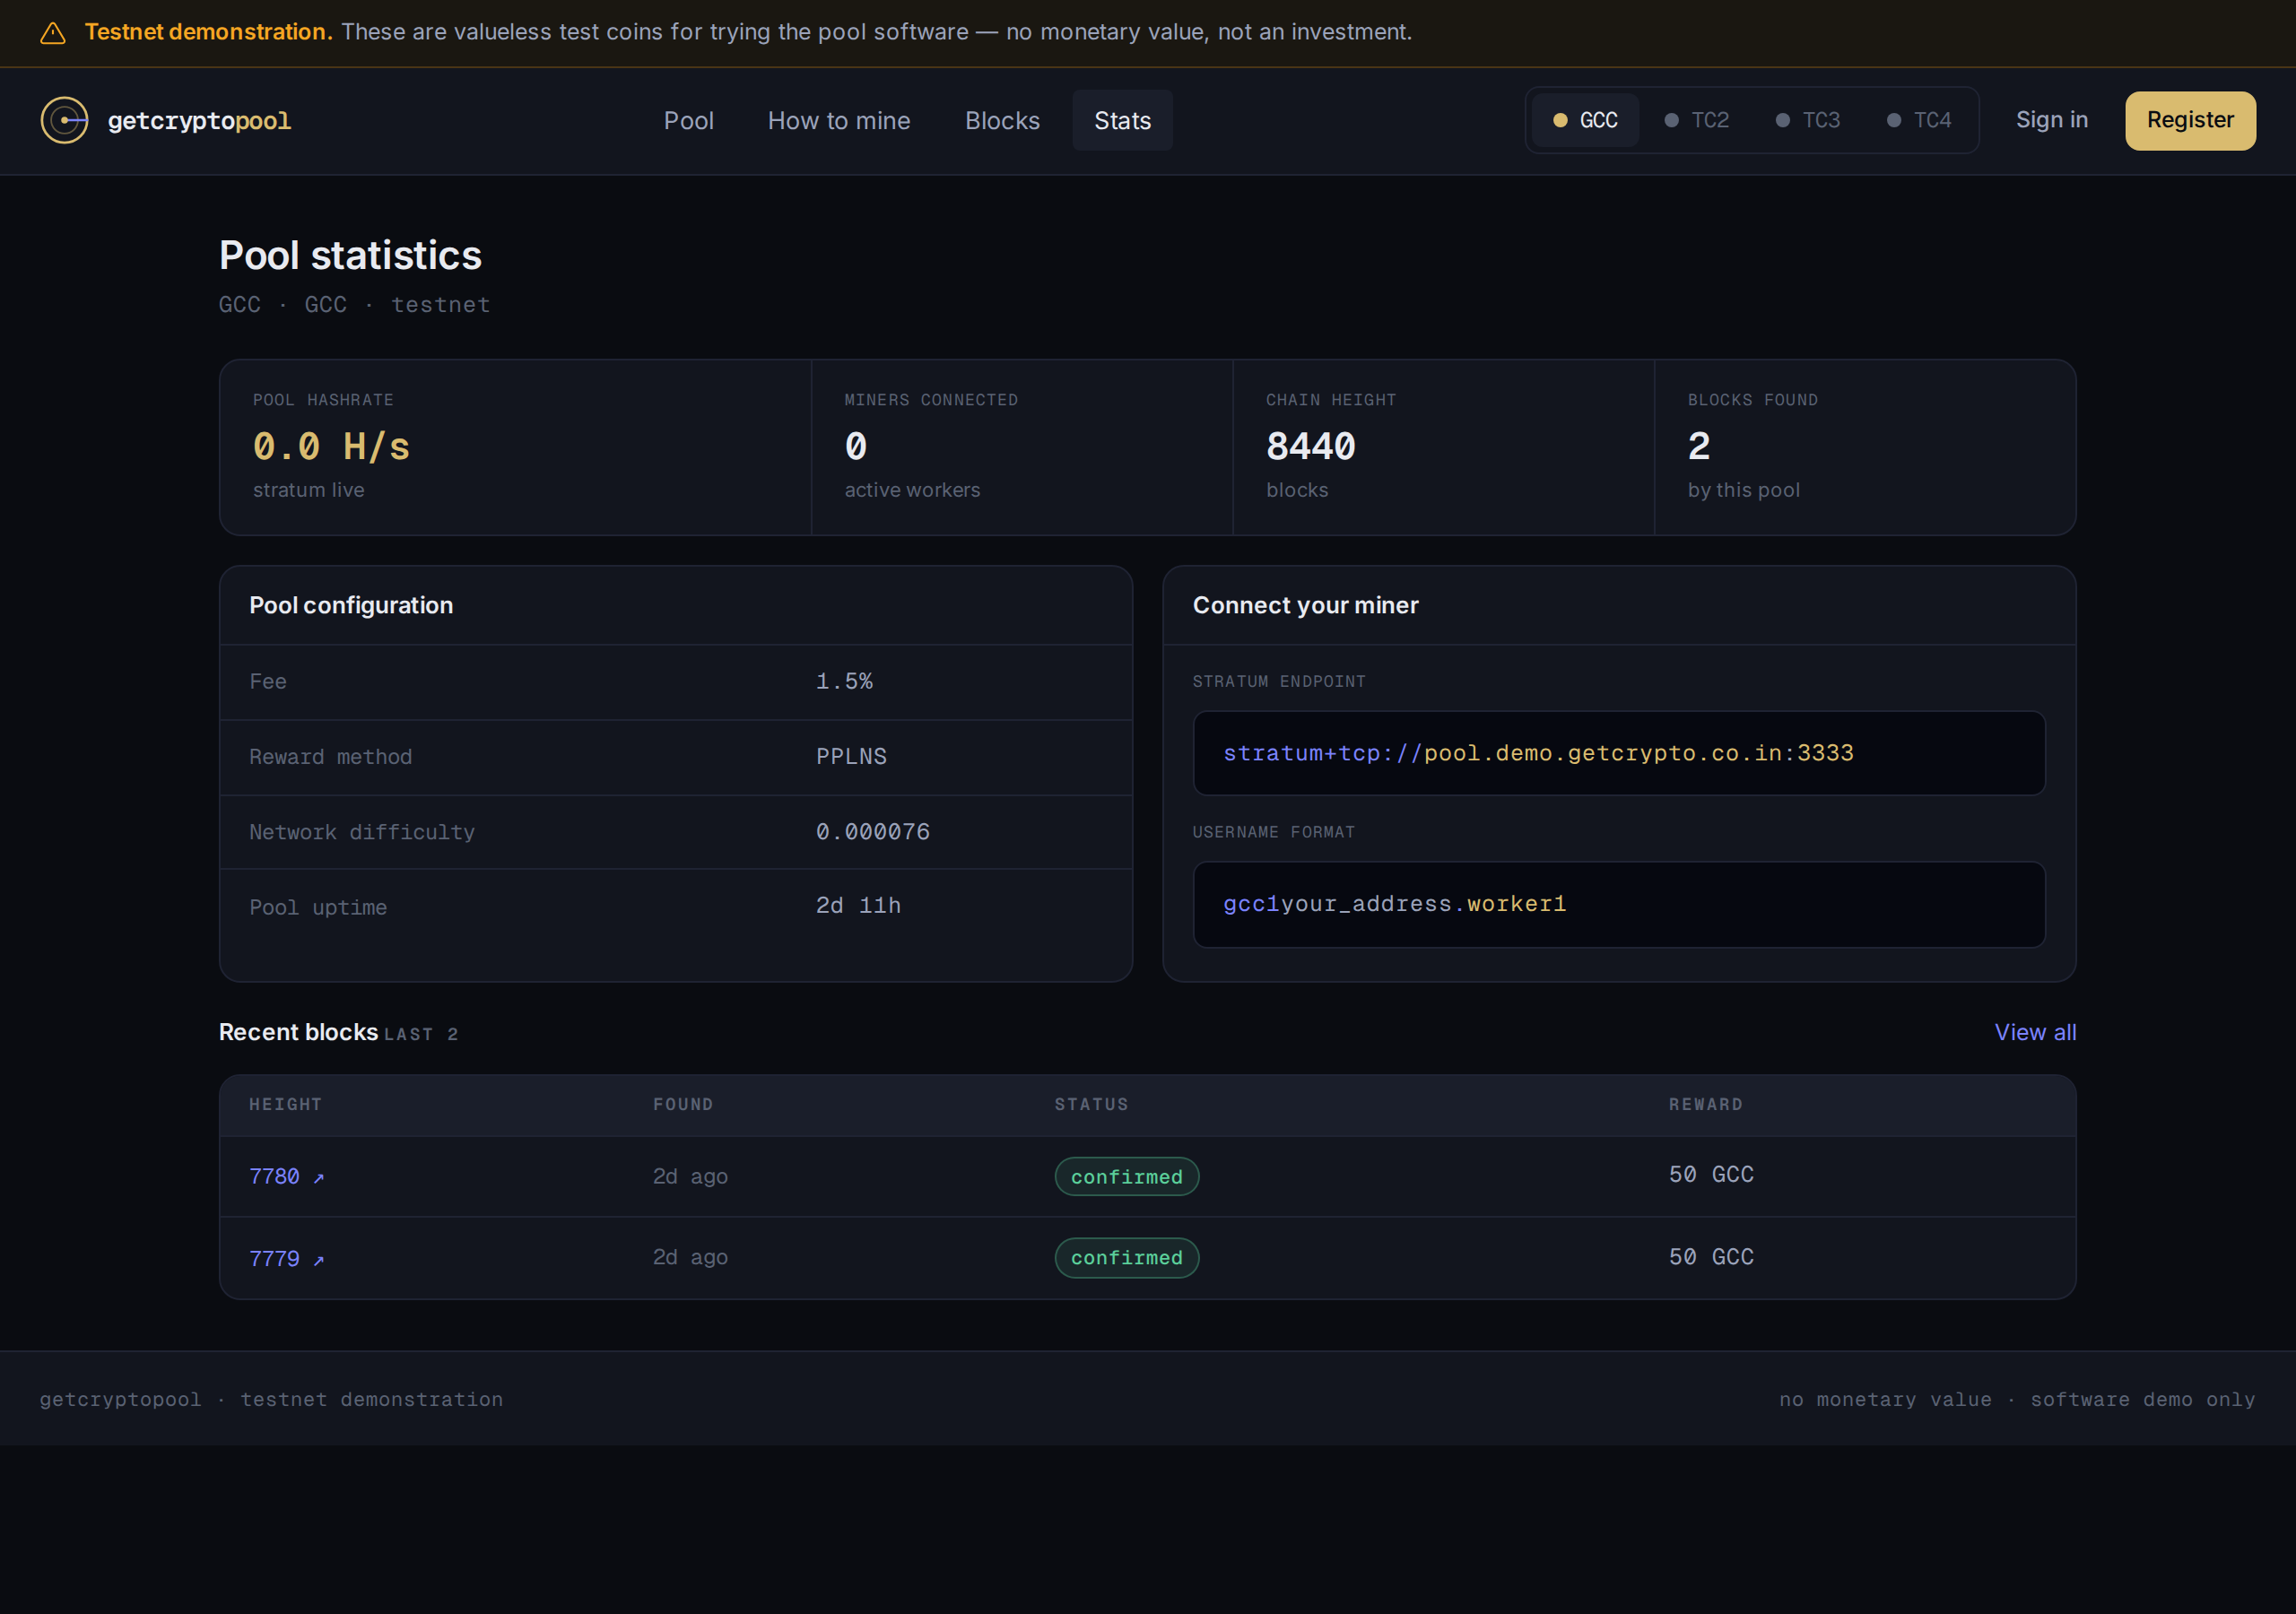This screenshot has height=1614, width=2296.
Task: Click the HEIGHT column header
Action: coord(285,1104)
